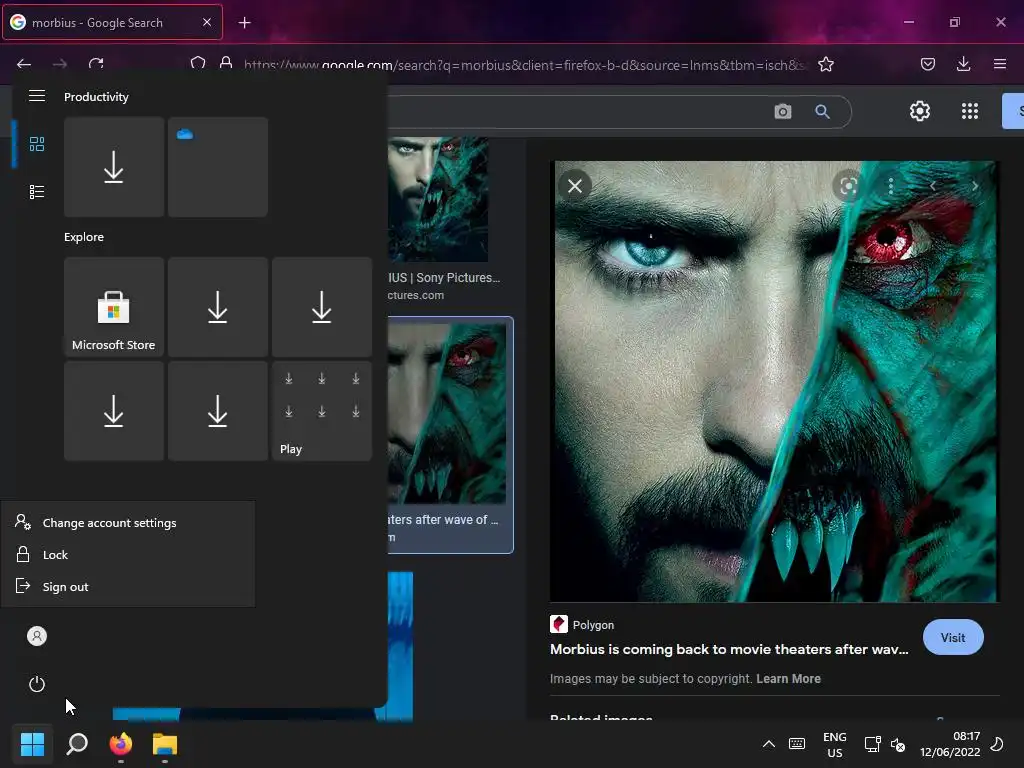Choose Lock from the account menu
1024x768 pixels.
[x=128, y=554]
